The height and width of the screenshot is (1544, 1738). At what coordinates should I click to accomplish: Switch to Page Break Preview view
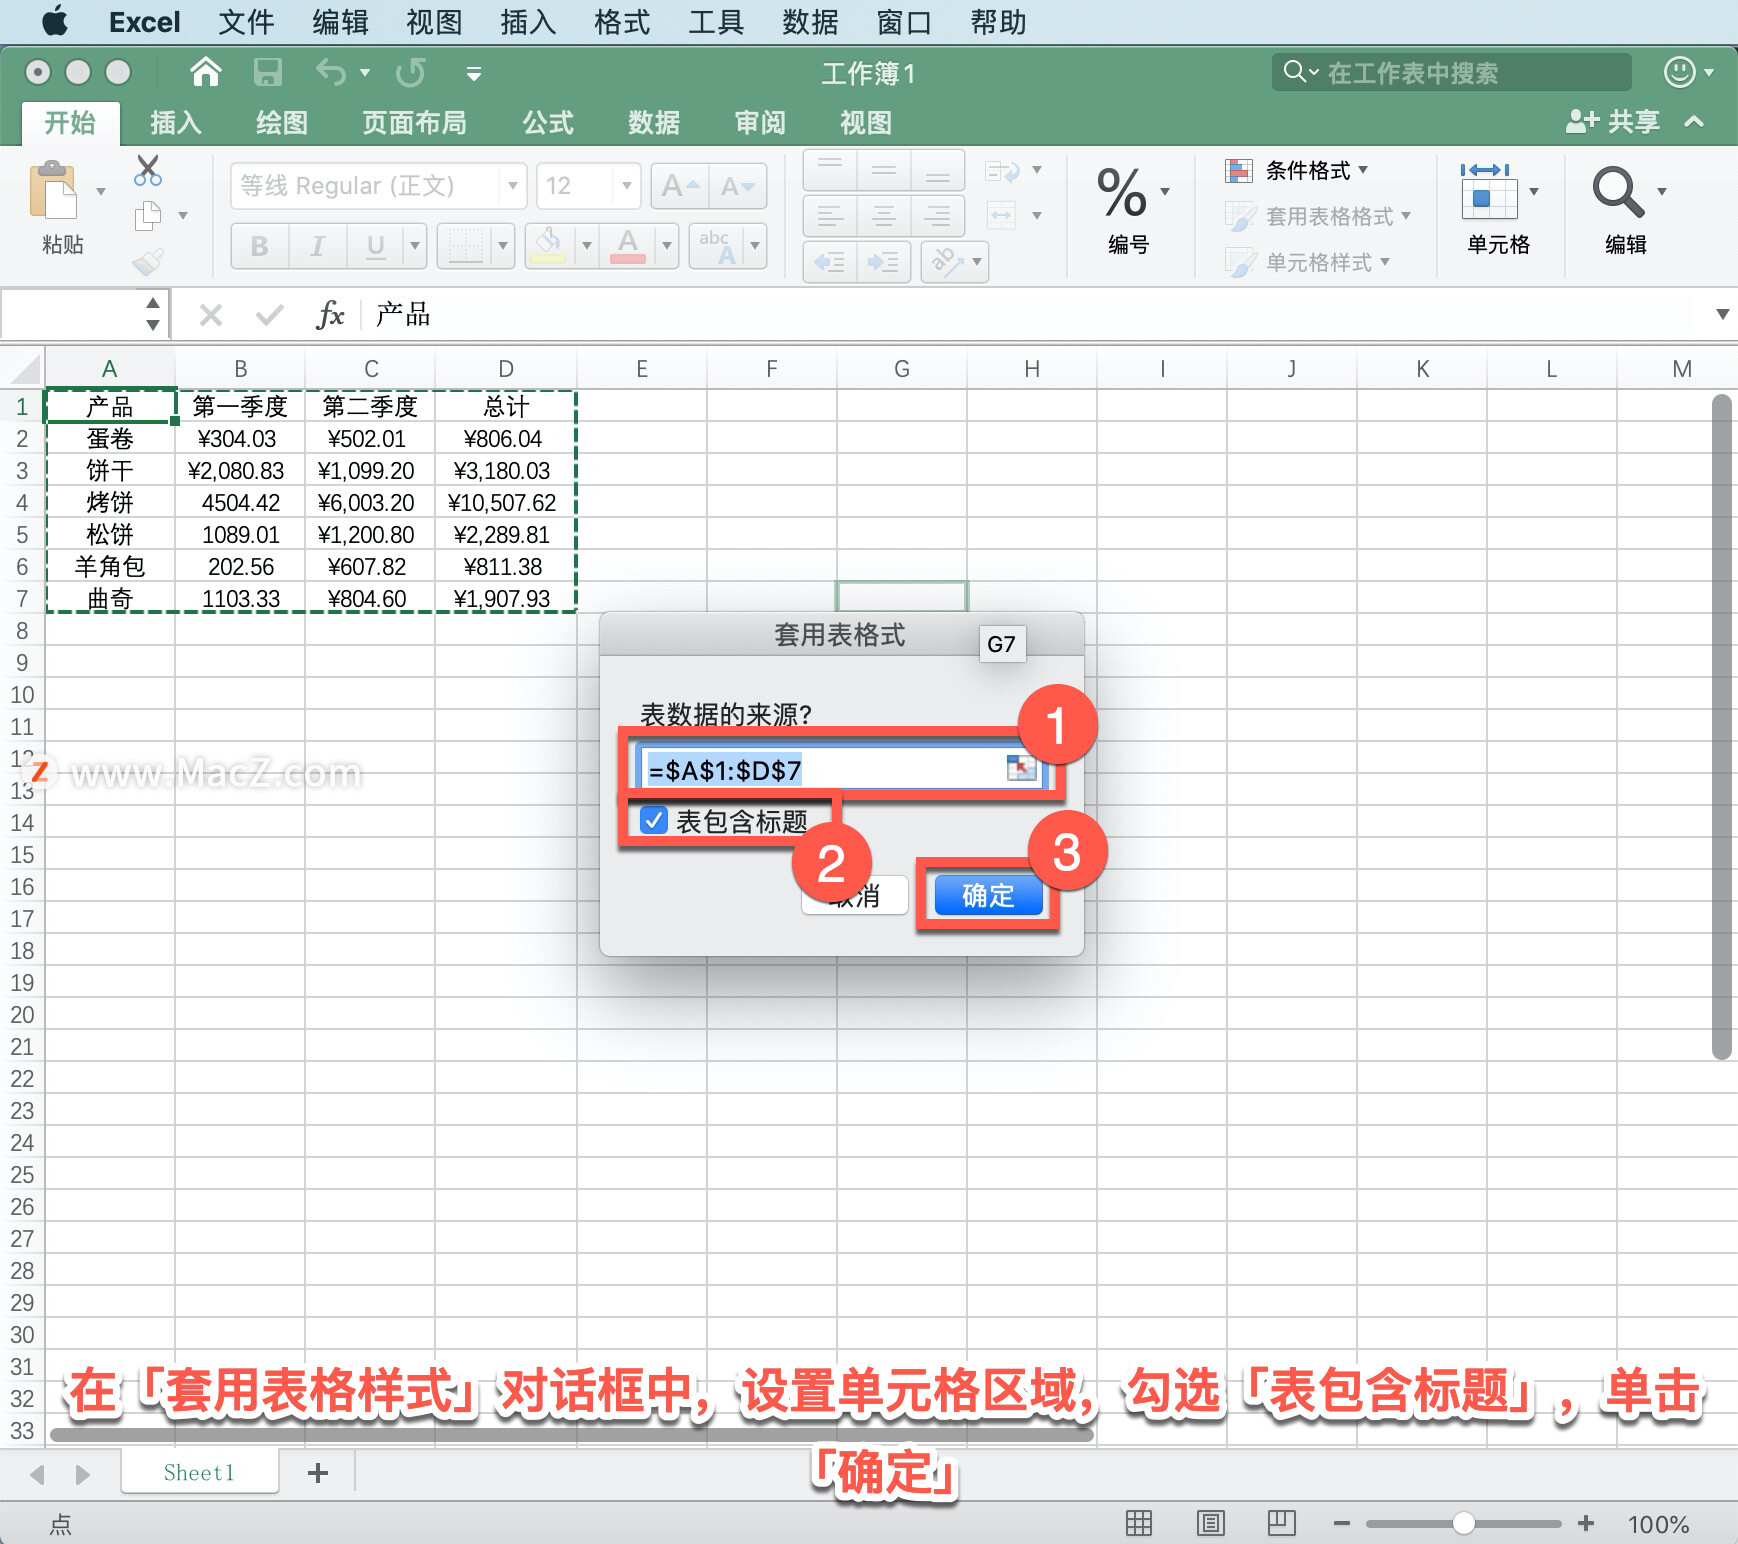click(x=1281, y=1523)
